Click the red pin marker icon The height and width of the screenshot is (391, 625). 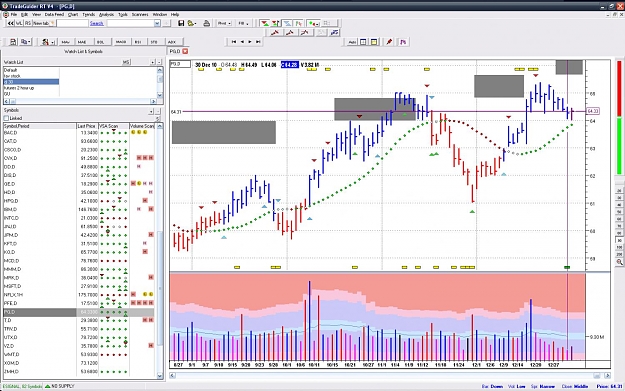coord(389,42)
